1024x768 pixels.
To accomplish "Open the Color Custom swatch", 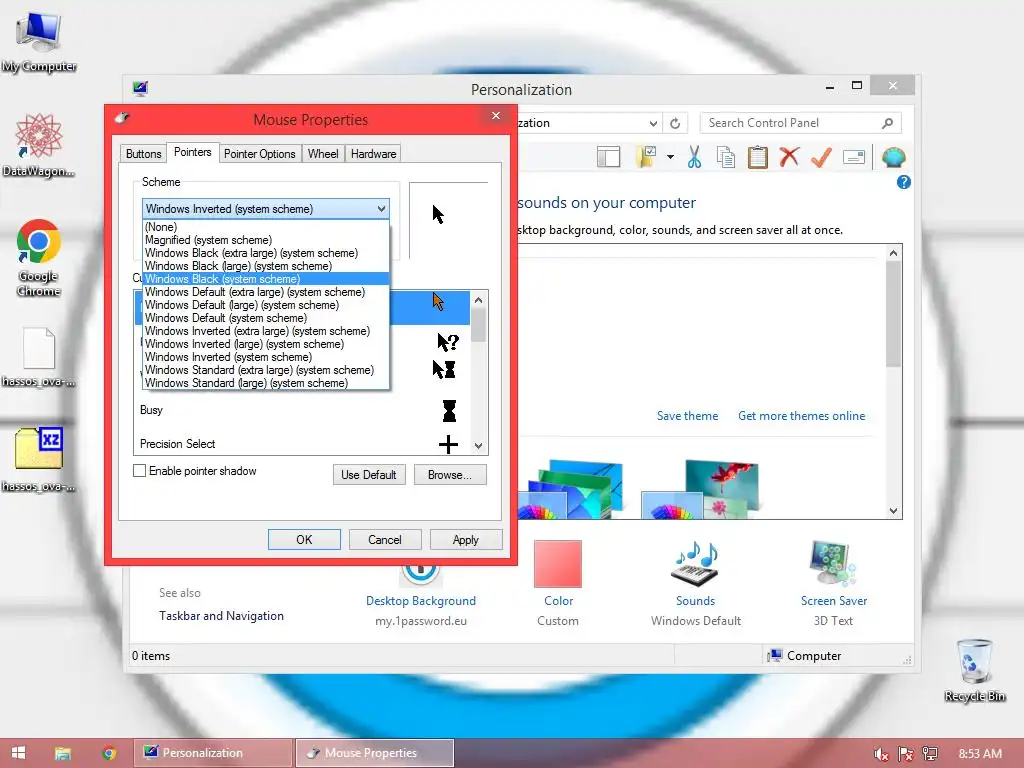I will point(558,564).
